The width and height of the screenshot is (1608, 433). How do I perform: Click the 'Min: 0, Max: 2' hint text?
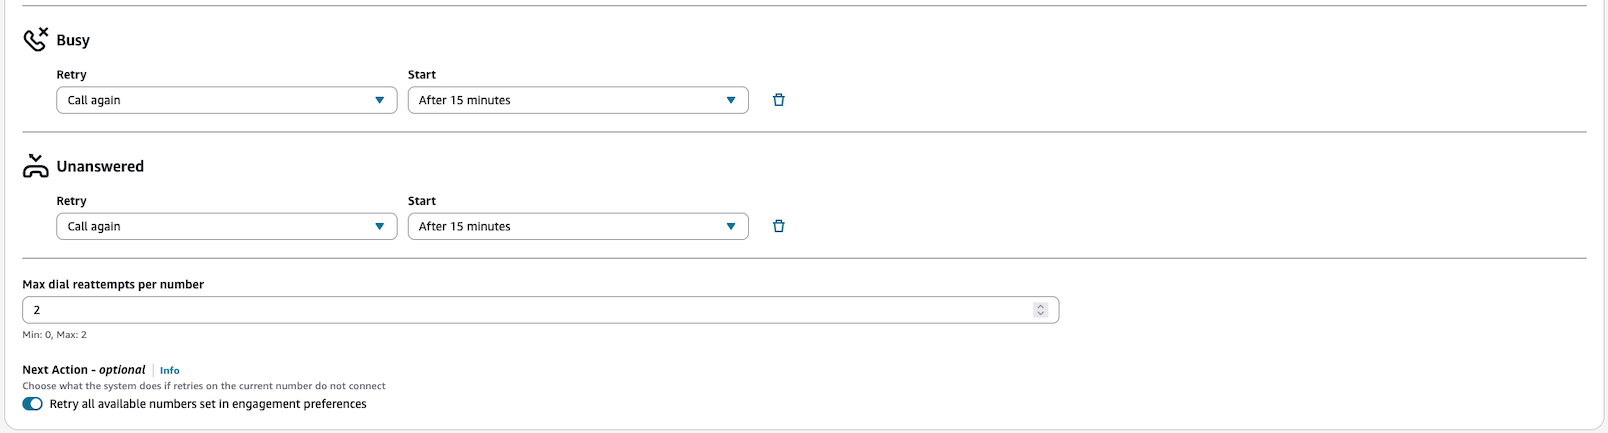[x=54, y=335]
